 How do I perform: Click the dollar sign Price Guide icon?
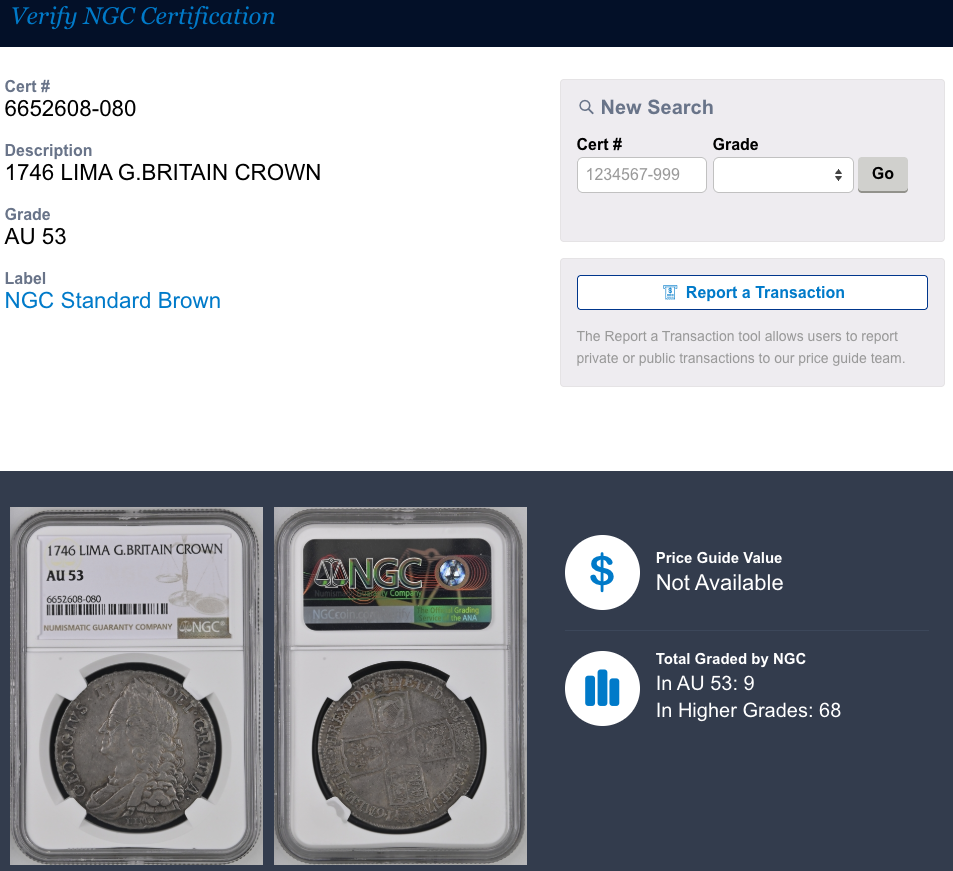pyautogui.click(x=602, y=573)
